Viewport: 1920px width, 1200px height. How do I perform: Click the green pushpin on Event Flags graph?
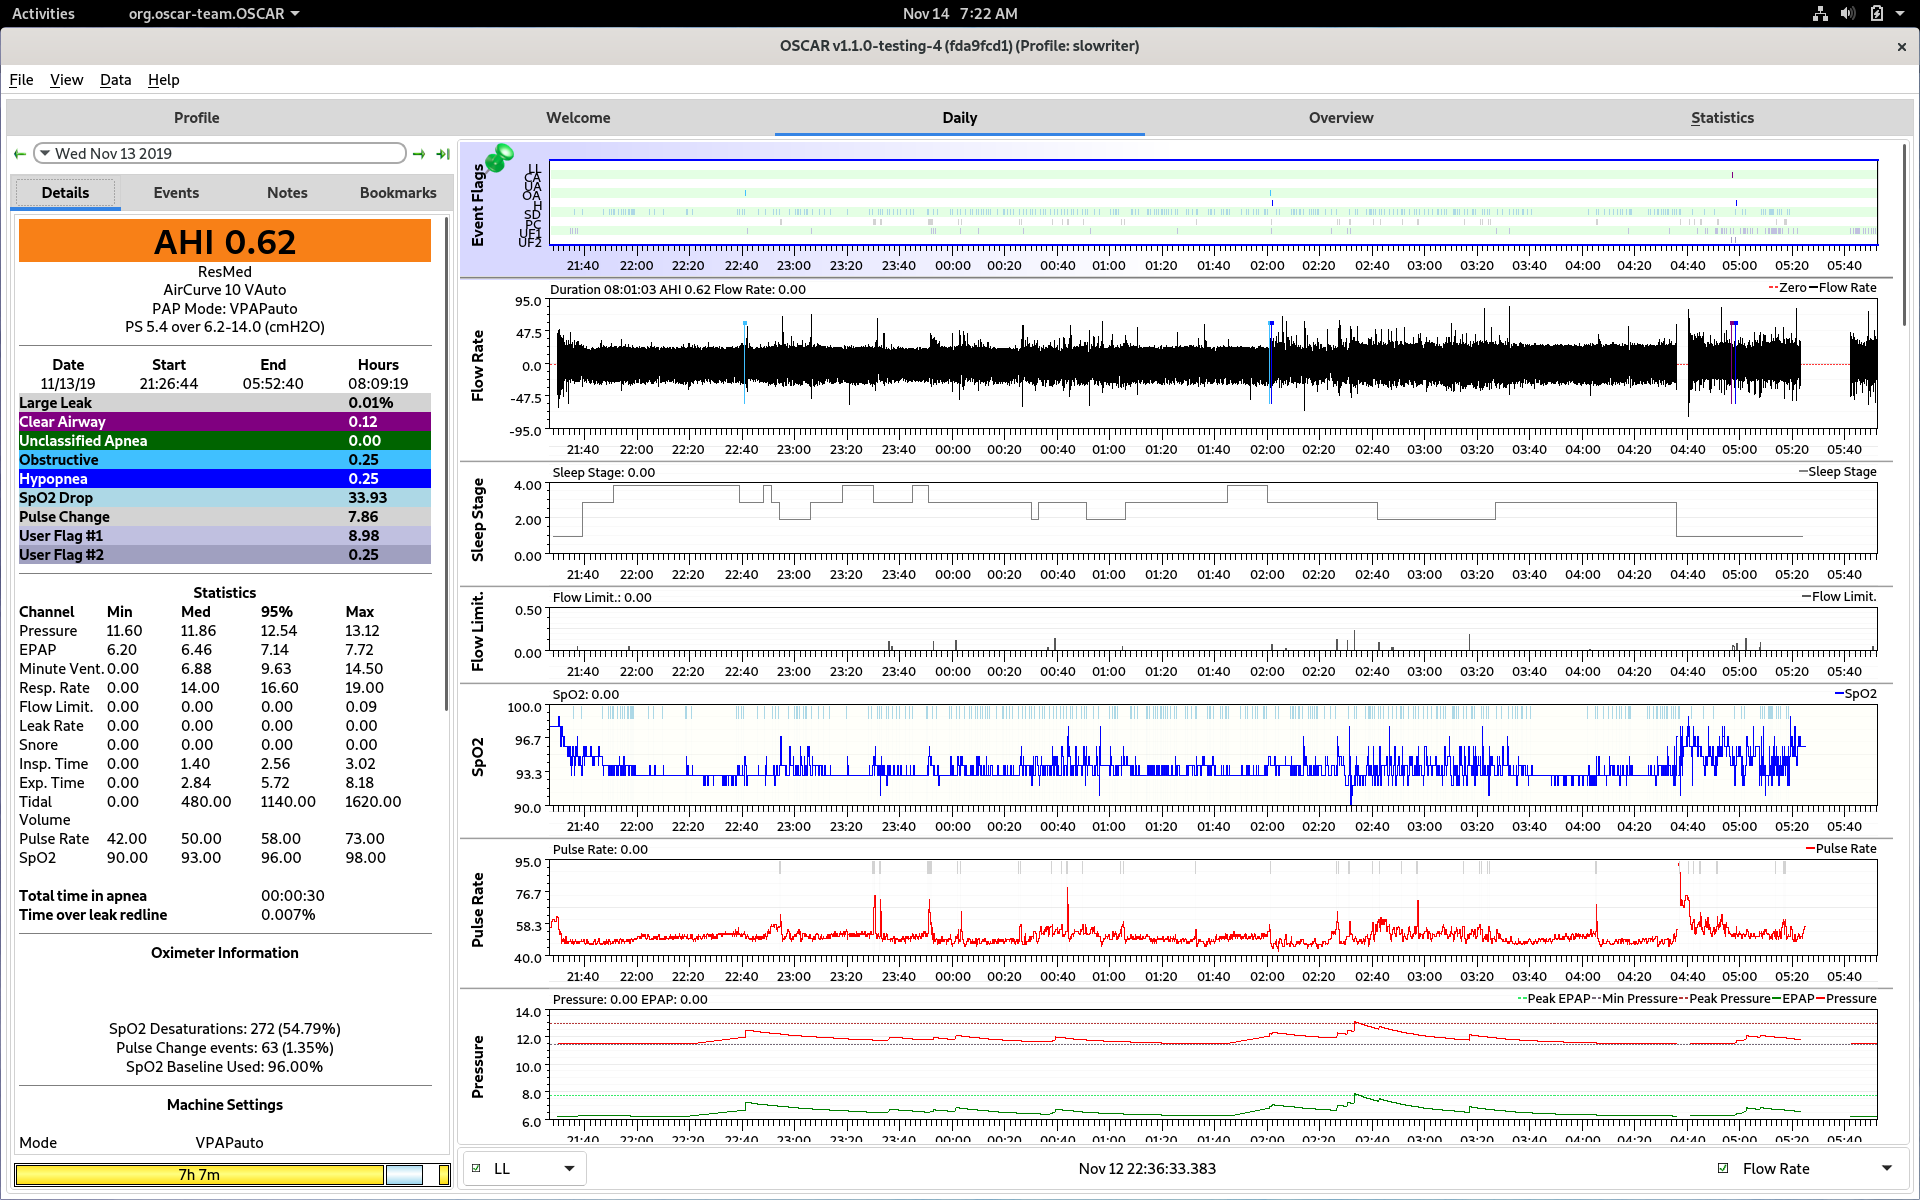(499, 156)
